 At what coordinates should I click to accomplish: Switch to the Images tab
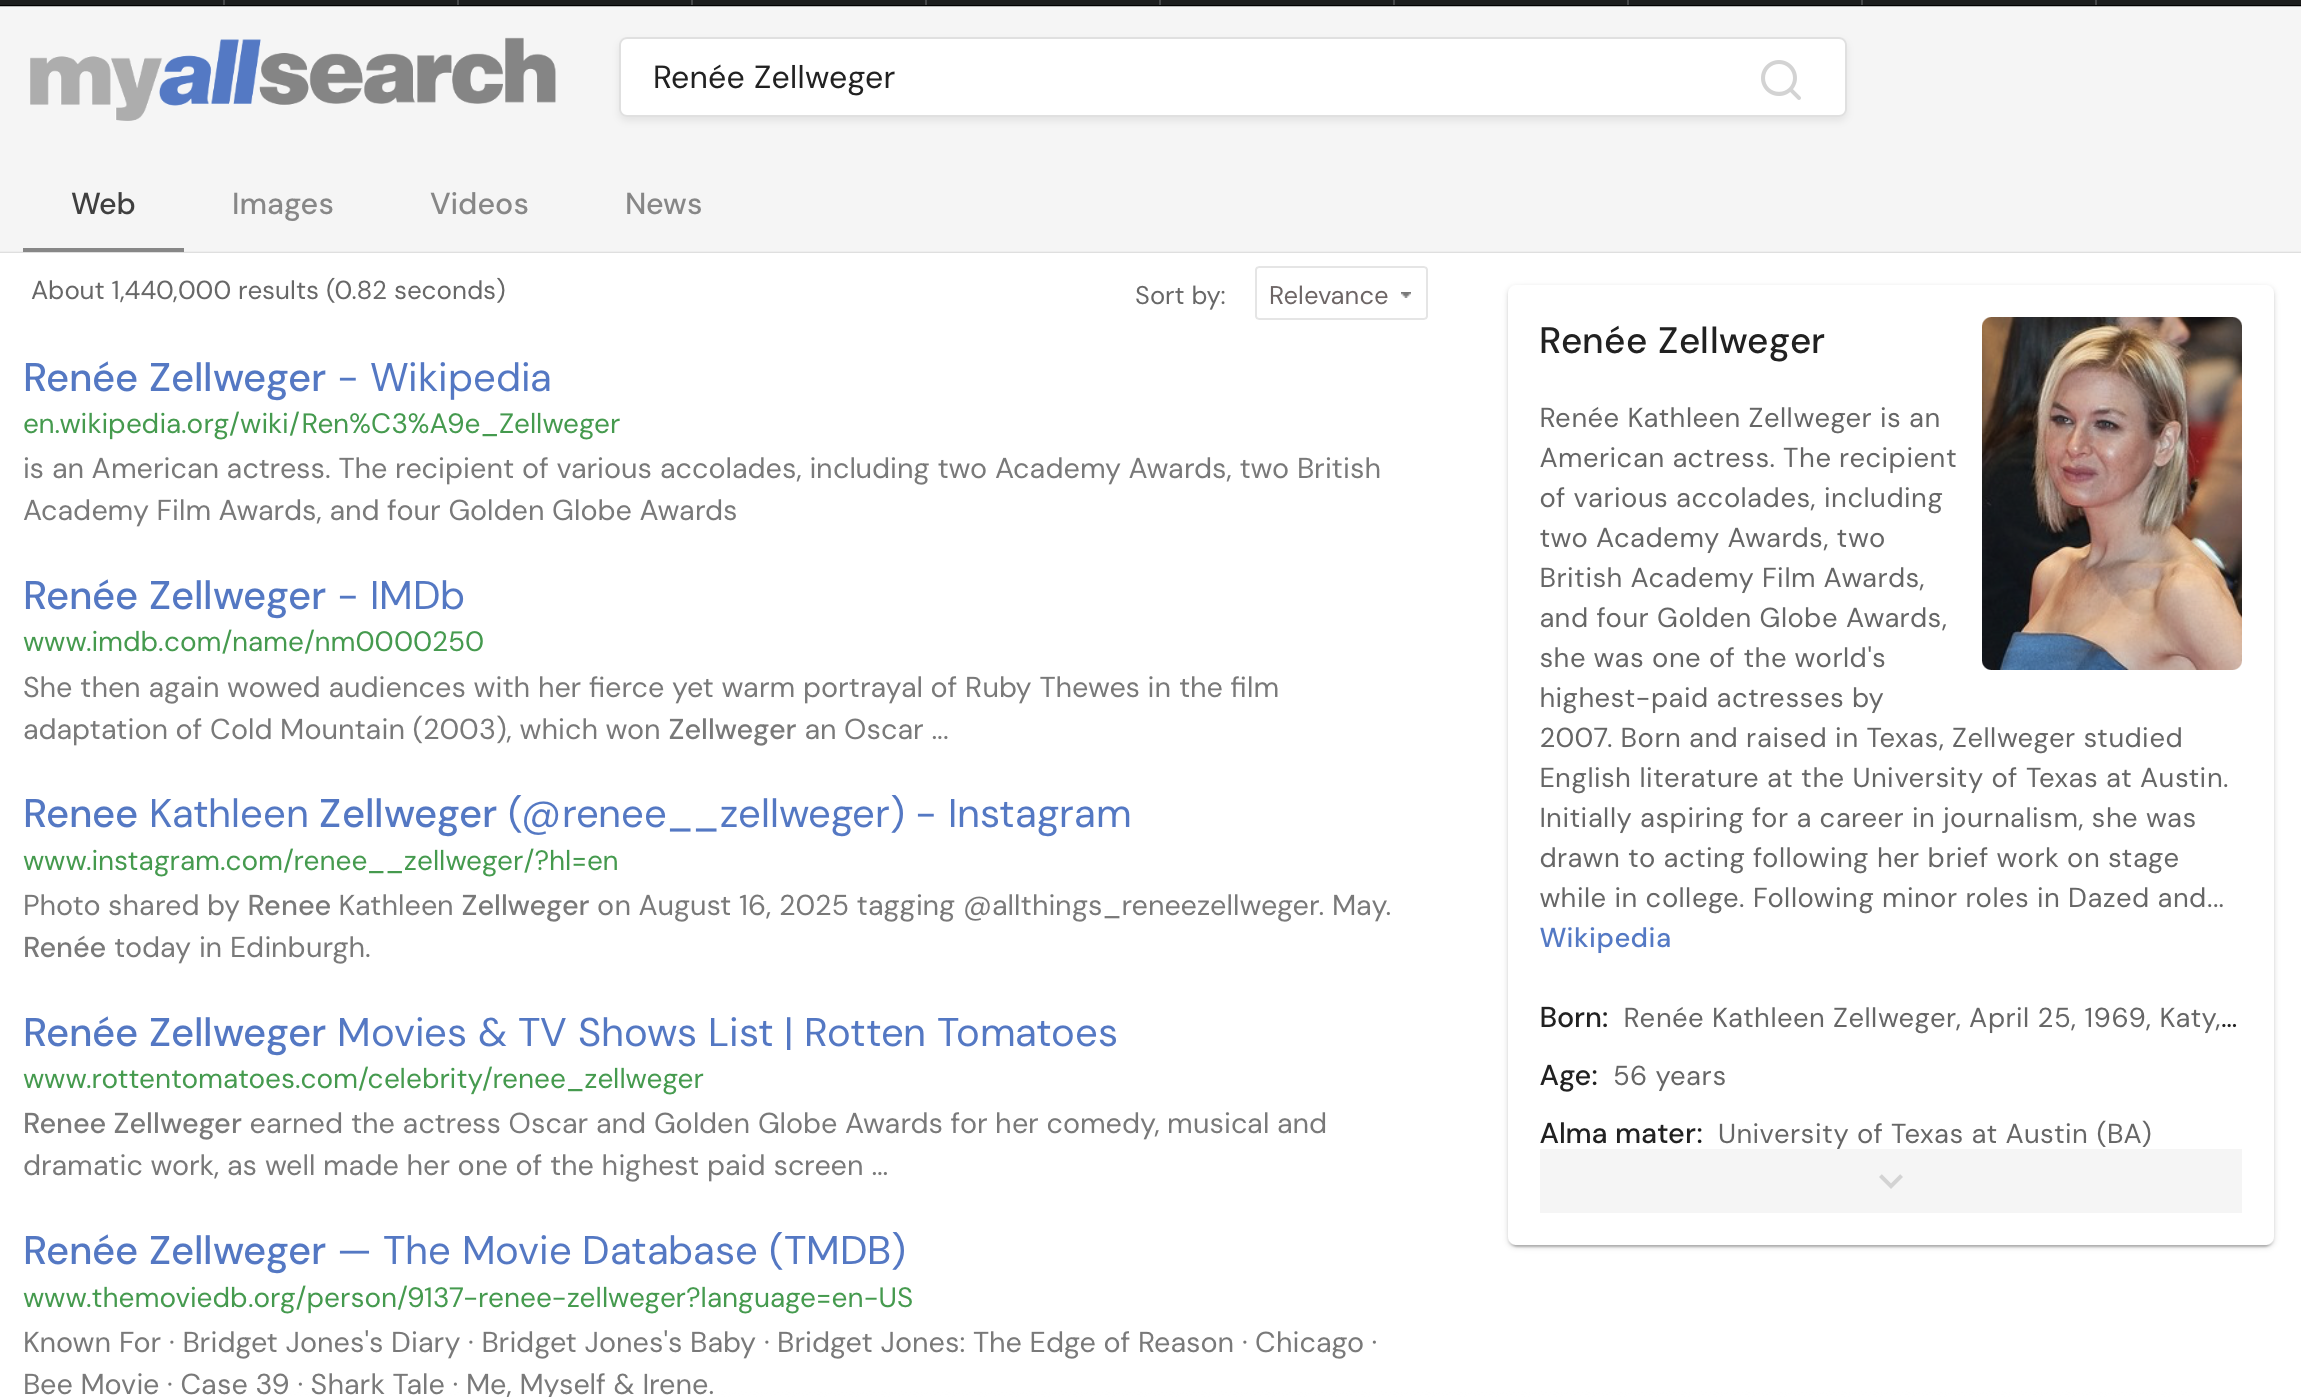click(x=282, y=204)
